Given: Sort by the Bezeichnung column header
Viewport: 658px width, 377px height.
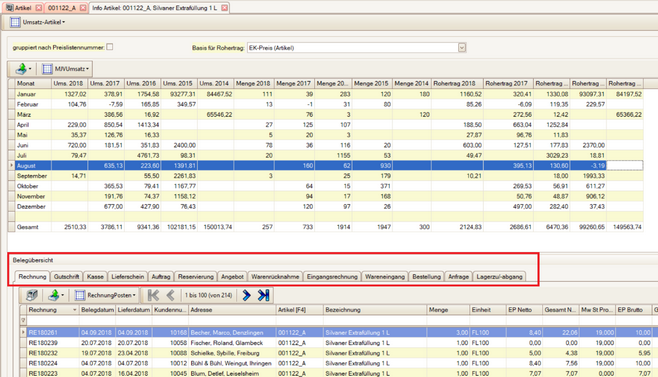Looking at the screenshot, I should click(x=375, y=310).
